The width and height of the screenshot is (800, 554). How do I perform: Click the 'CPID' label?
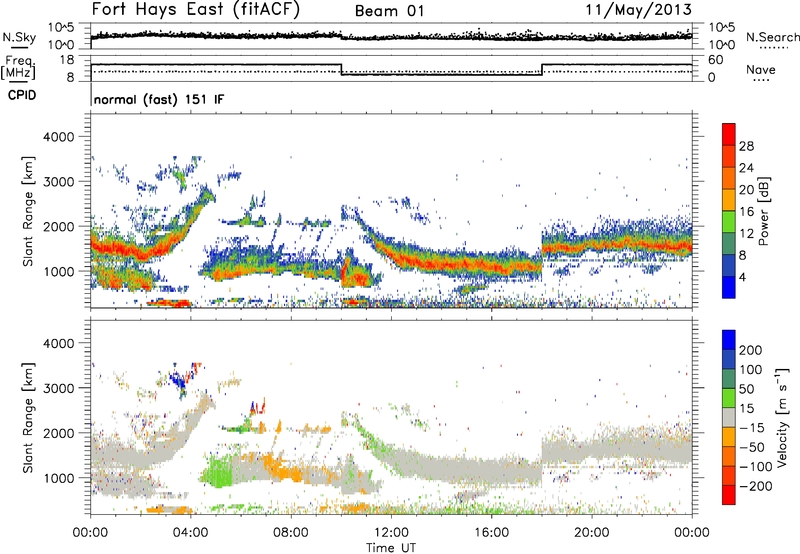point(22,95)
